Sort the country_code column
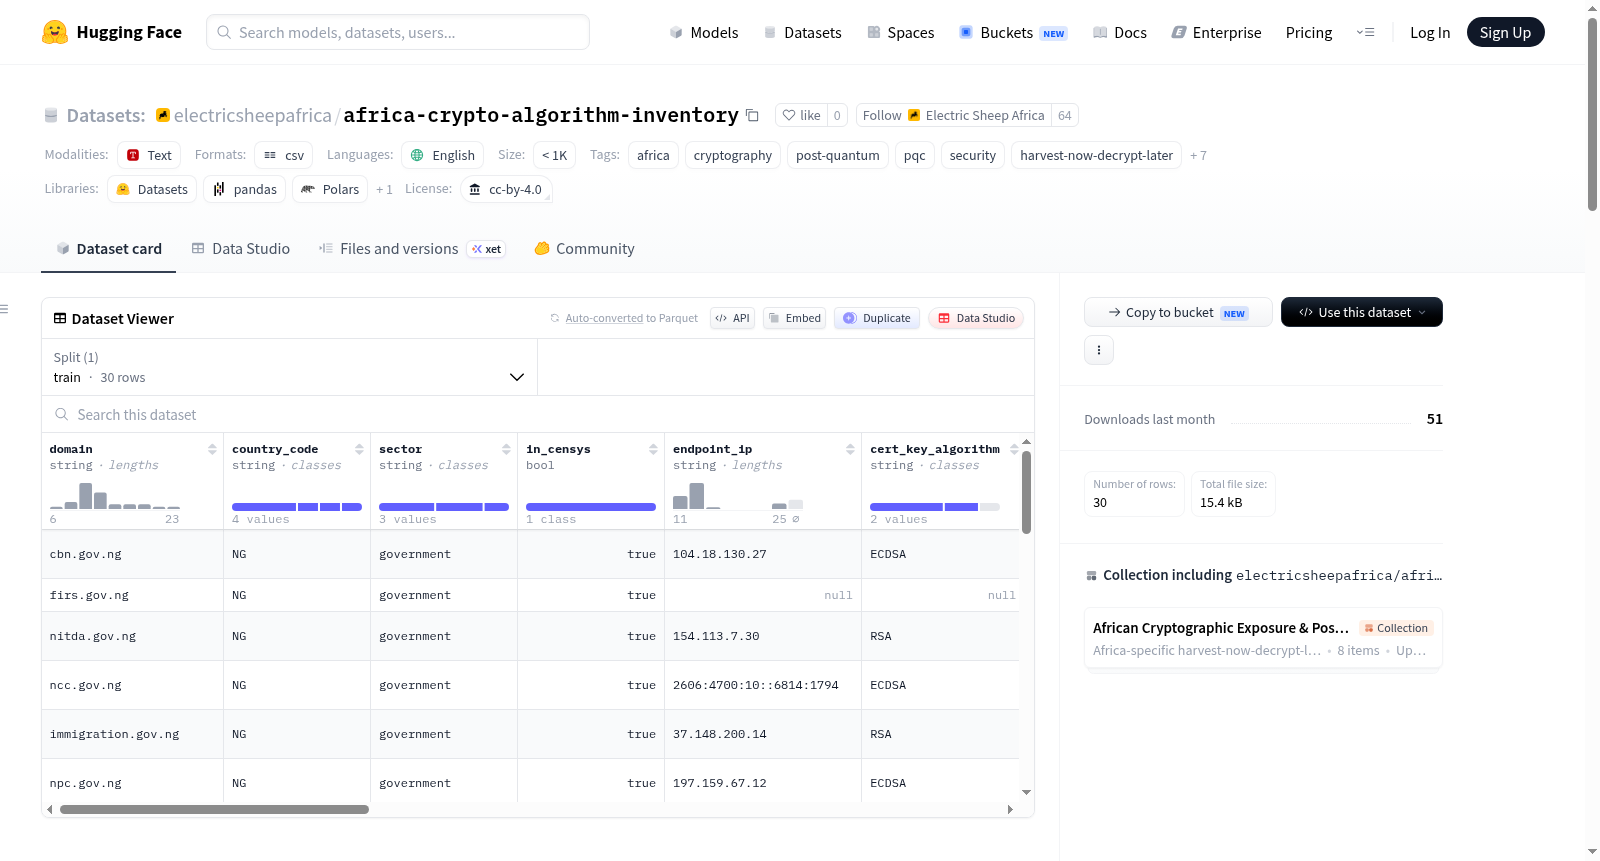This screenshot has height=861, width=1600. point(359,449)
